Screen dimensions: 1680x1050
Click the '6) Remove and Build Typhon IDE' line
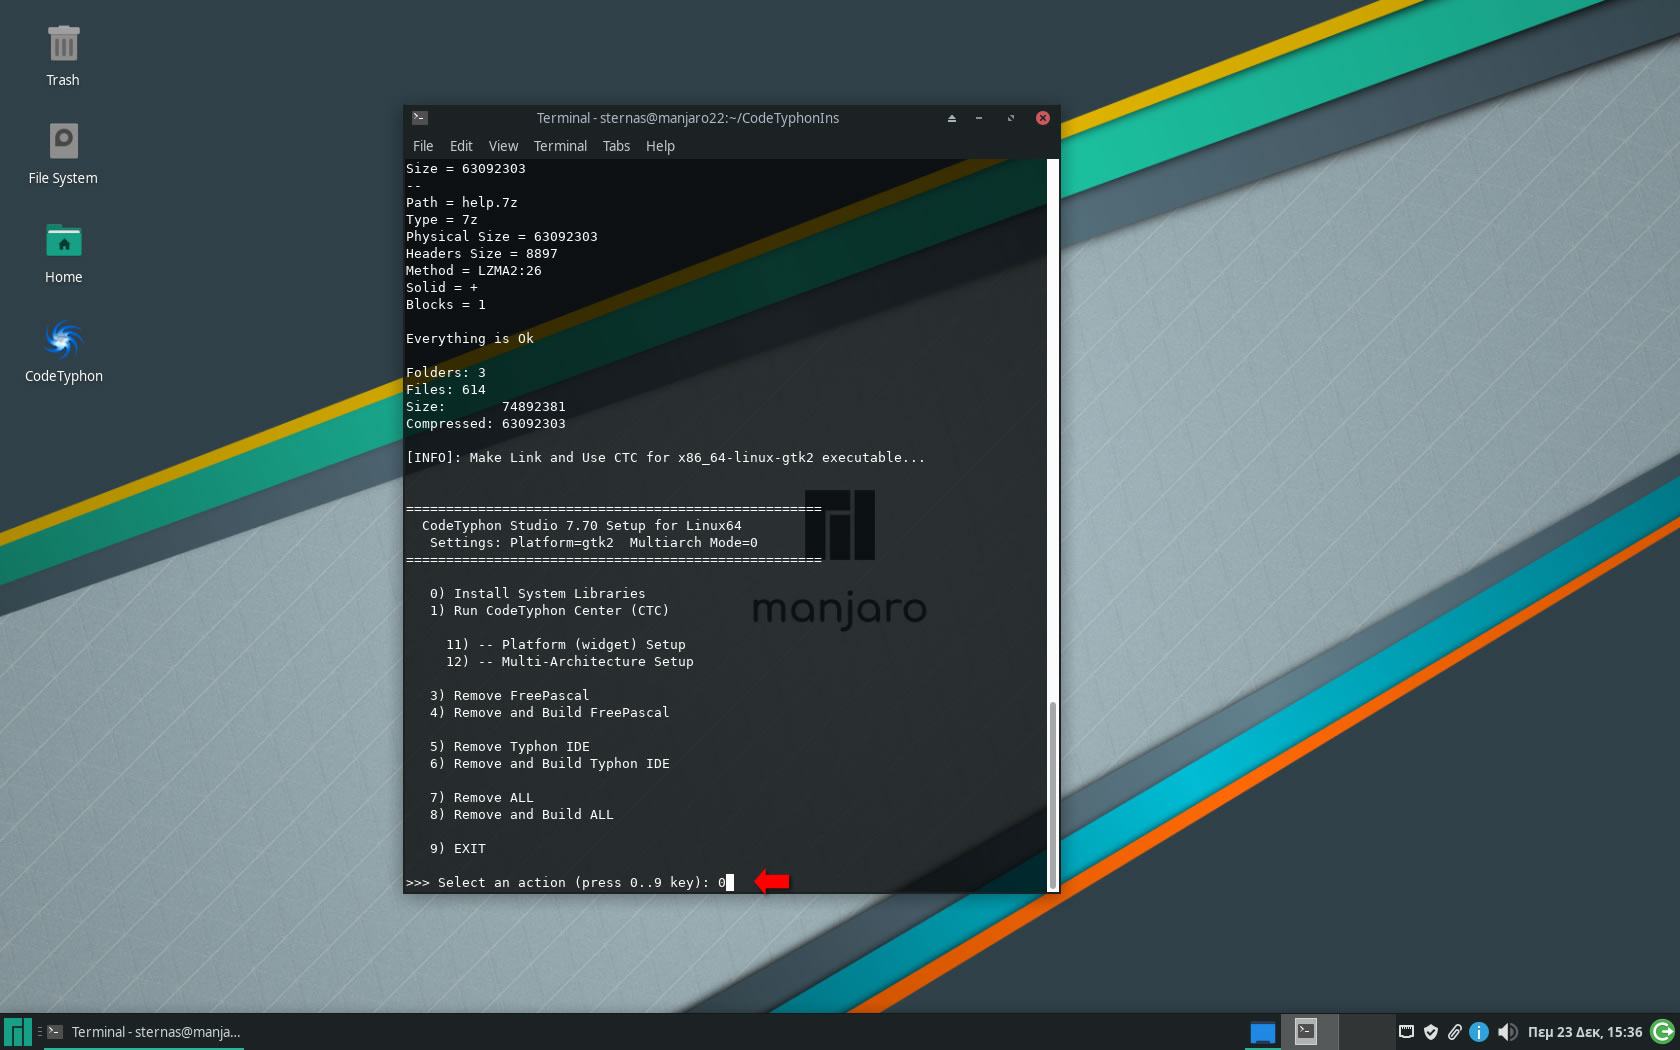click(550, 763)
